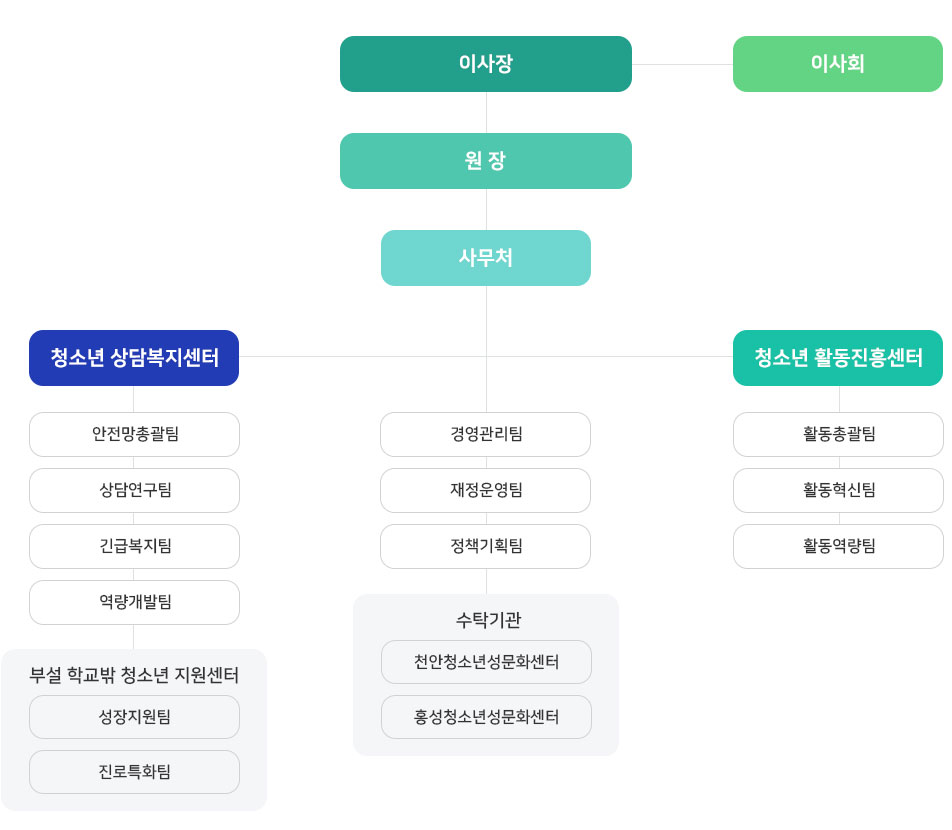This screenshot has width=952, height=830.
Task: Click the 천안청소년성문화센터 box
Action: tap(486, 662)
